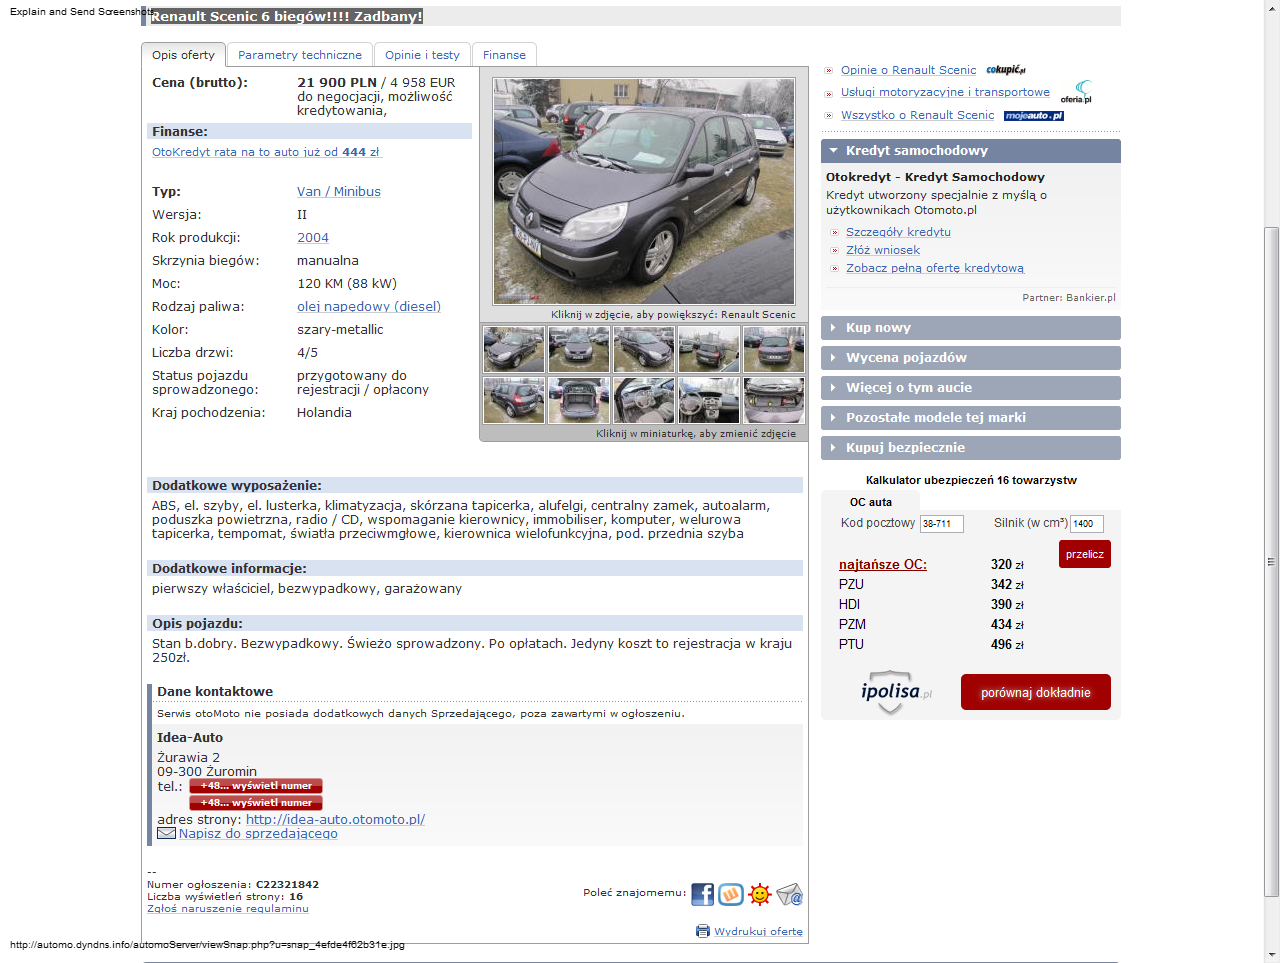Follow the Van / Minibus link
The image size is (1280, 963).
coord(339,192)
